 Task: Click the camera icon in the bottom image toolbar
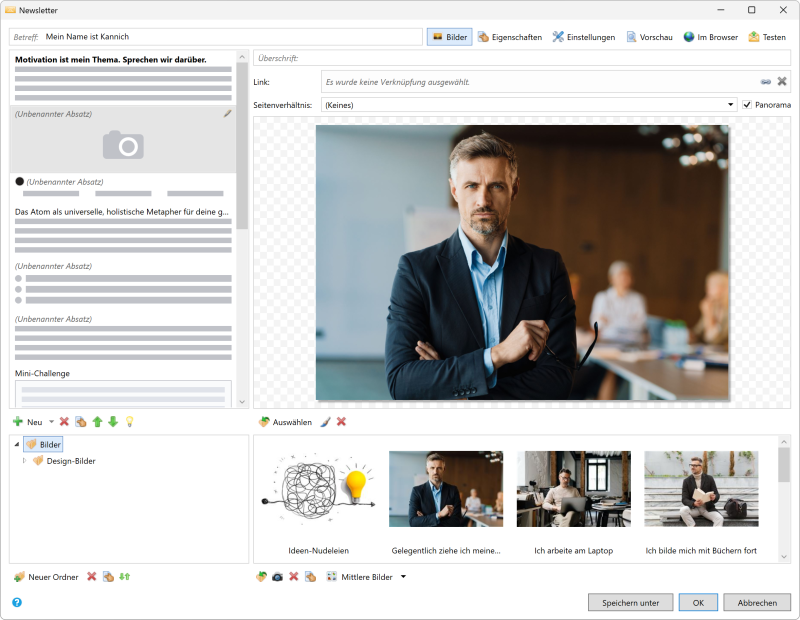tap(277, 577)
